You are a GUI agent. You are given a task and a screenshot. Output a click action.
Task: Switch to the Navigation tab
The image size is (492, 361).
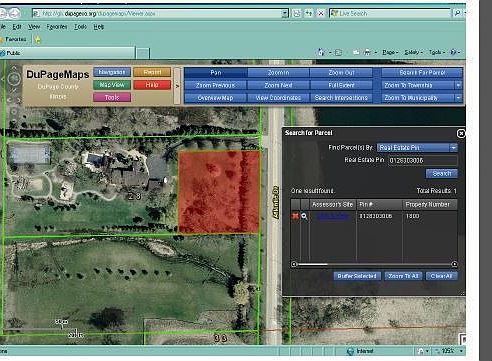[x=112, y=72]
